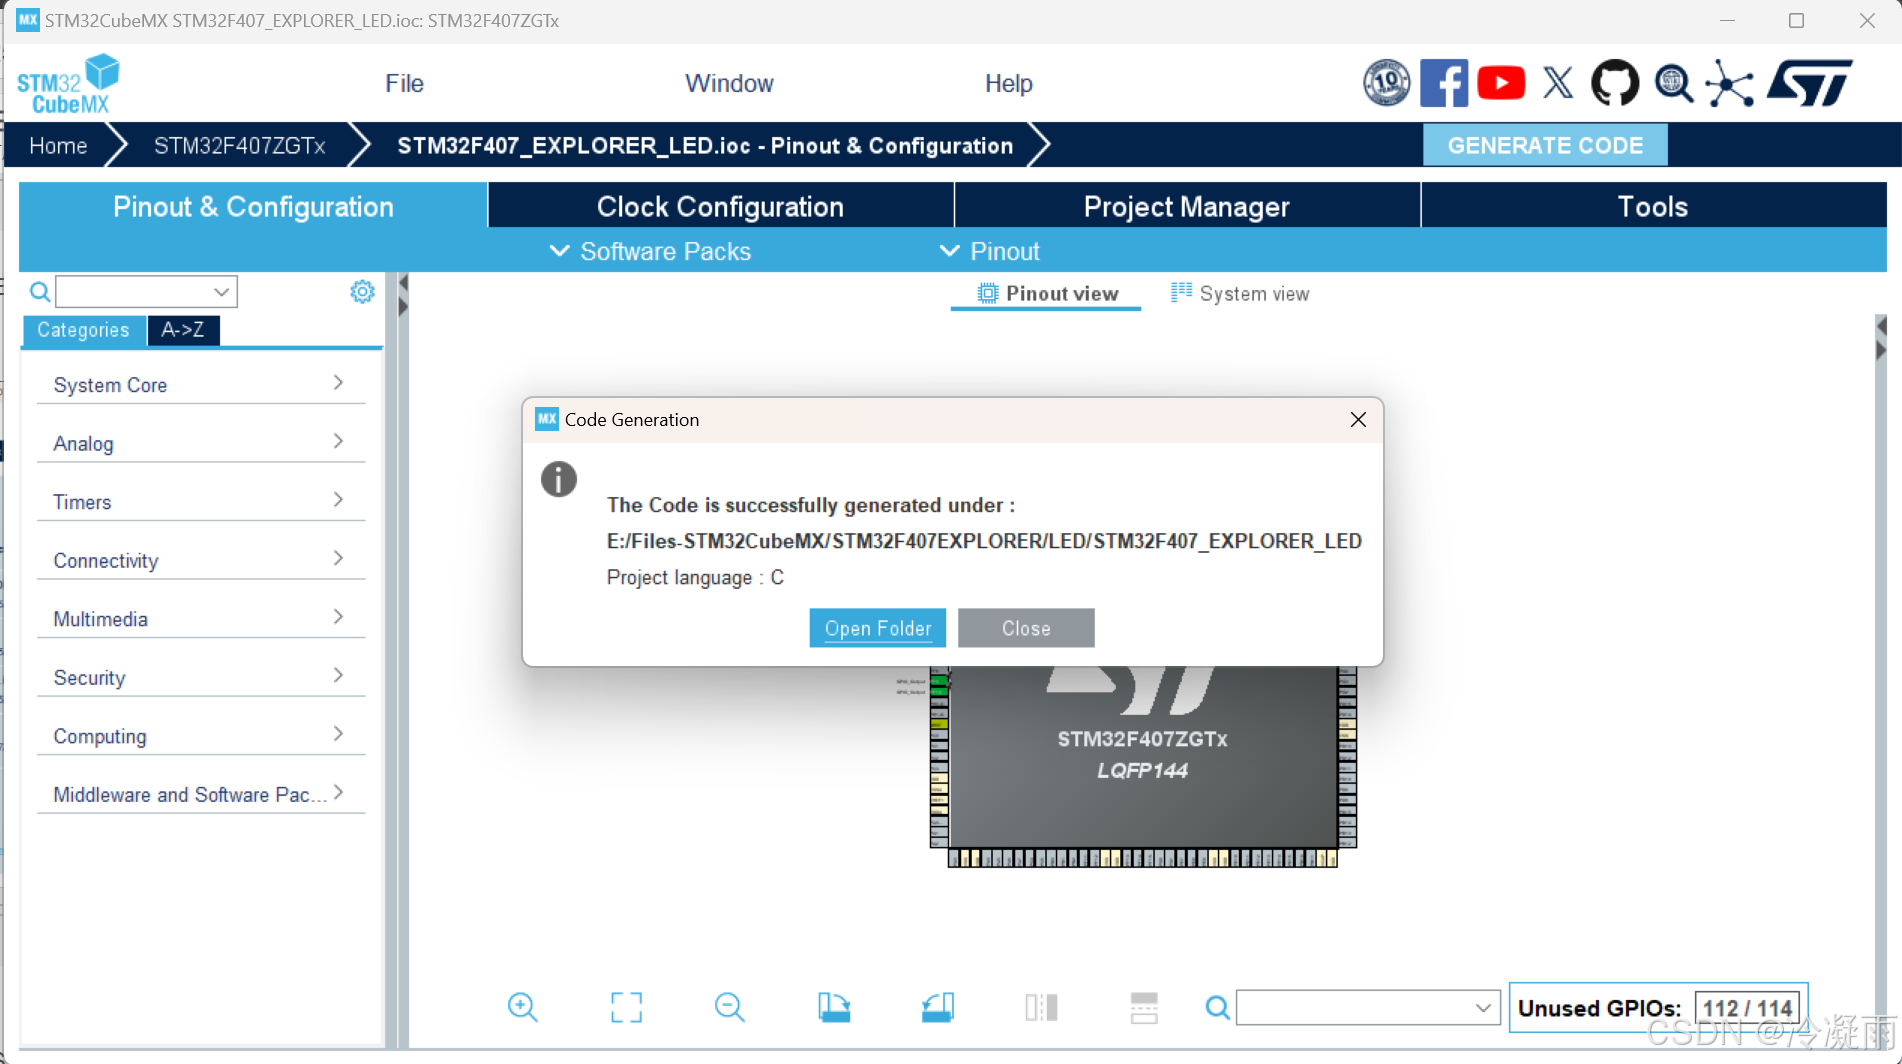Viewport: 1902px width, 1064px height.
Task: Click the ST logo icon
Action: pyautogui.click(x=1810, y=83)
